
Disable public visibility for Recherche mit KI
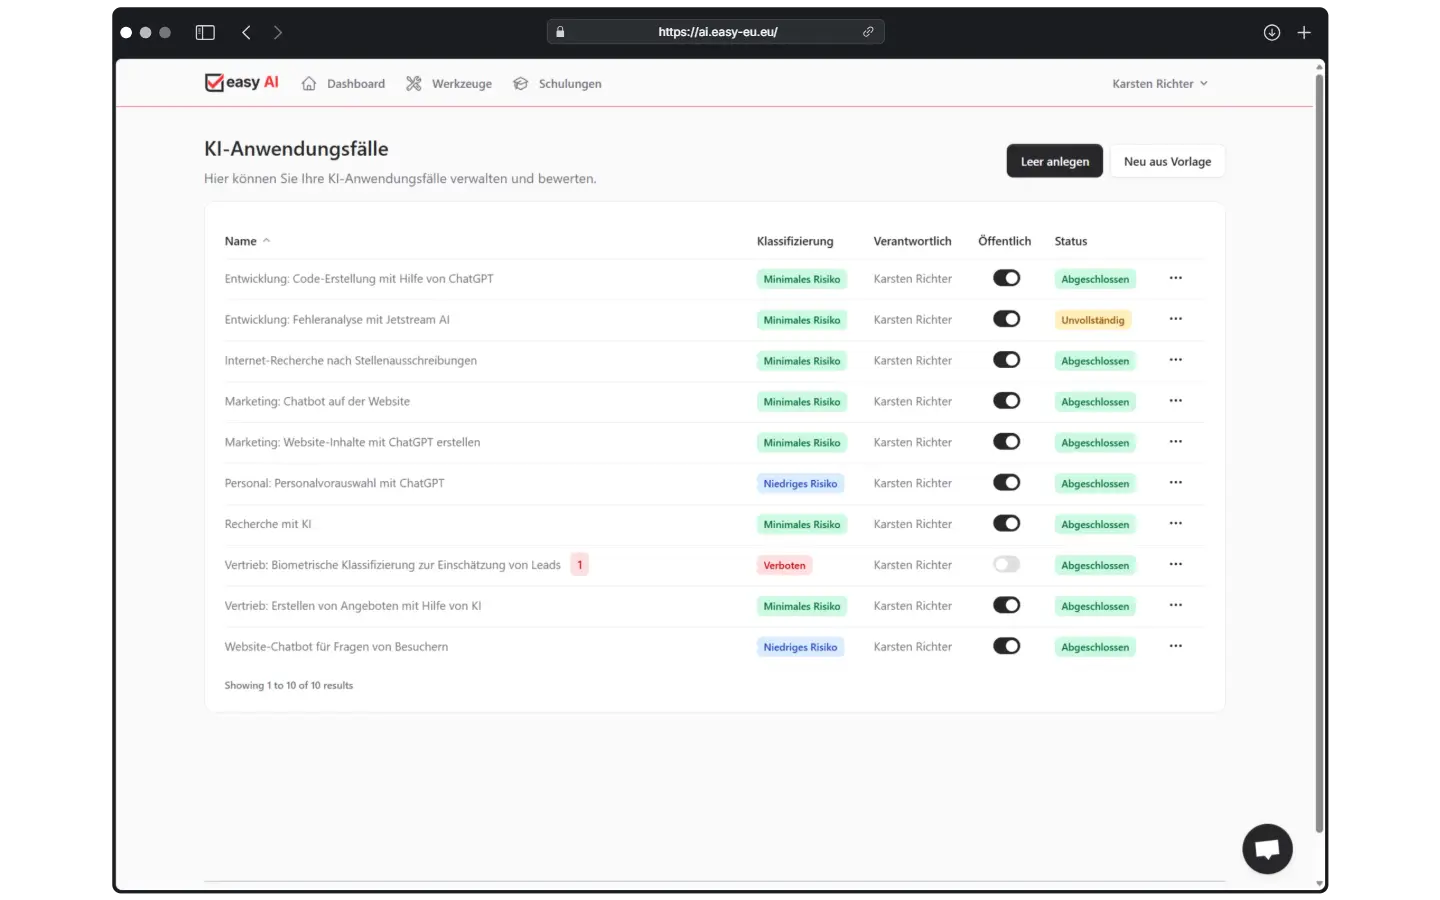point(1006,523)
